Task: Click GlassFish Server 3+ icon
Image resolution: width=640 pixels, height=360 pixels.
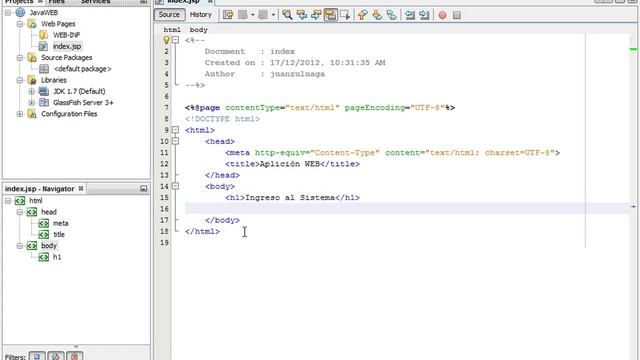Action: tap(44, 102)
